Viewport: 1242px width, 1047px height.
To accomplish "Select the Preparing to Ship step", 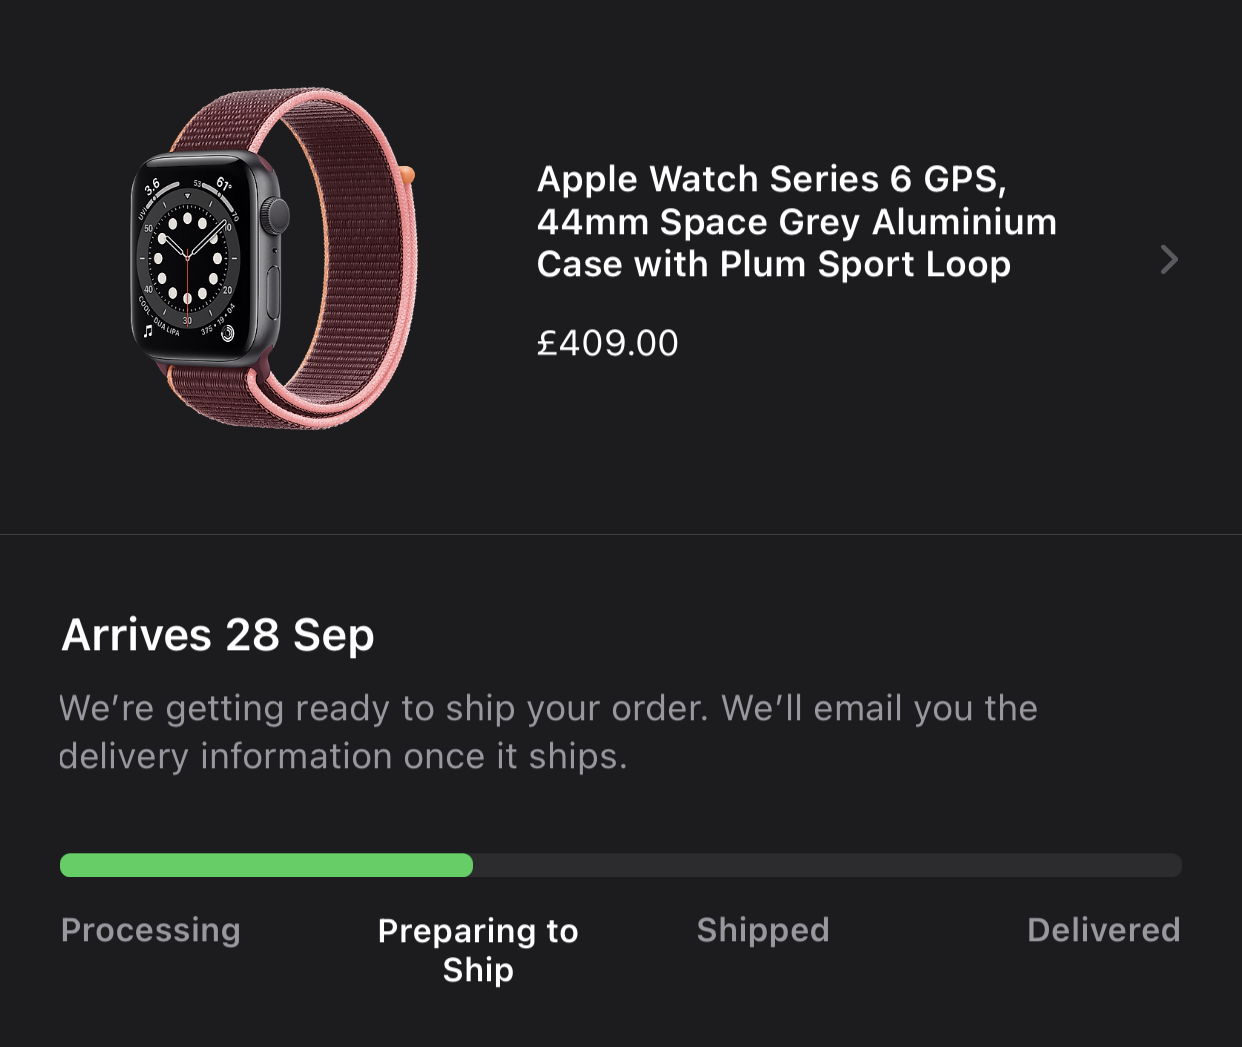I will pos(478,950).
